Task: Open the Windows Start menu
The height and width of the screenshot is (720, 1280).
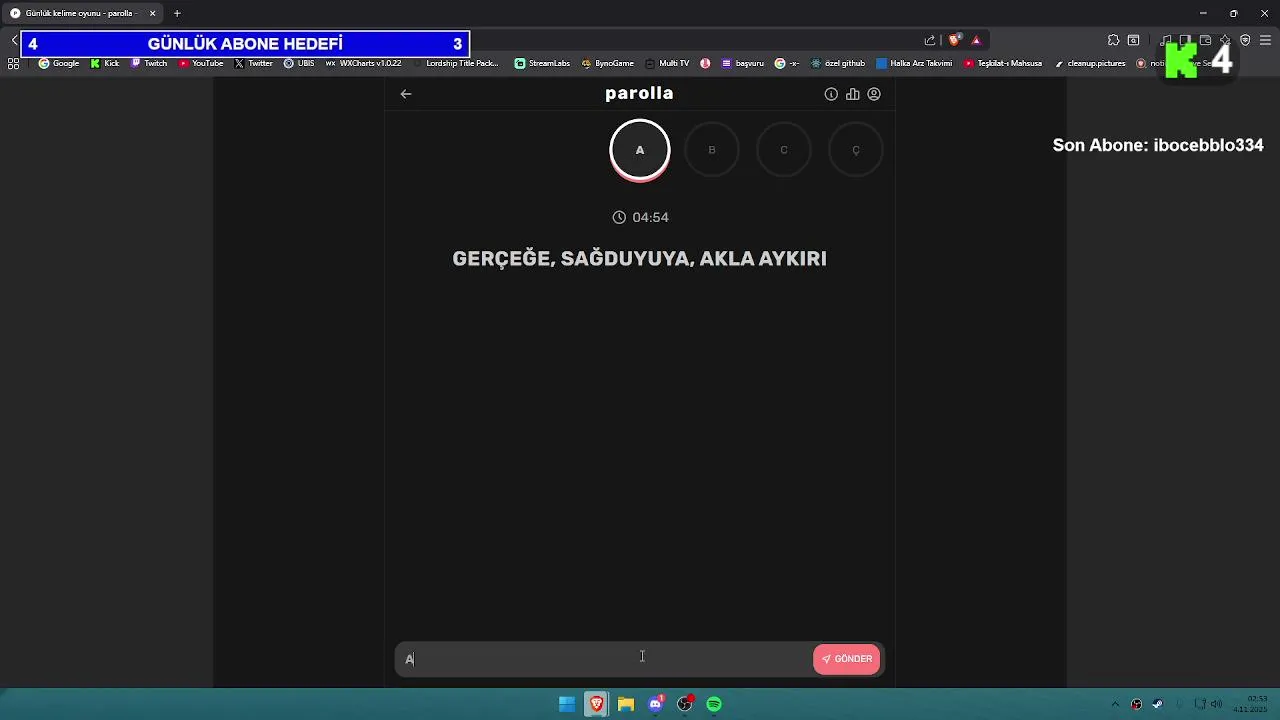Action: coord(567,704)
